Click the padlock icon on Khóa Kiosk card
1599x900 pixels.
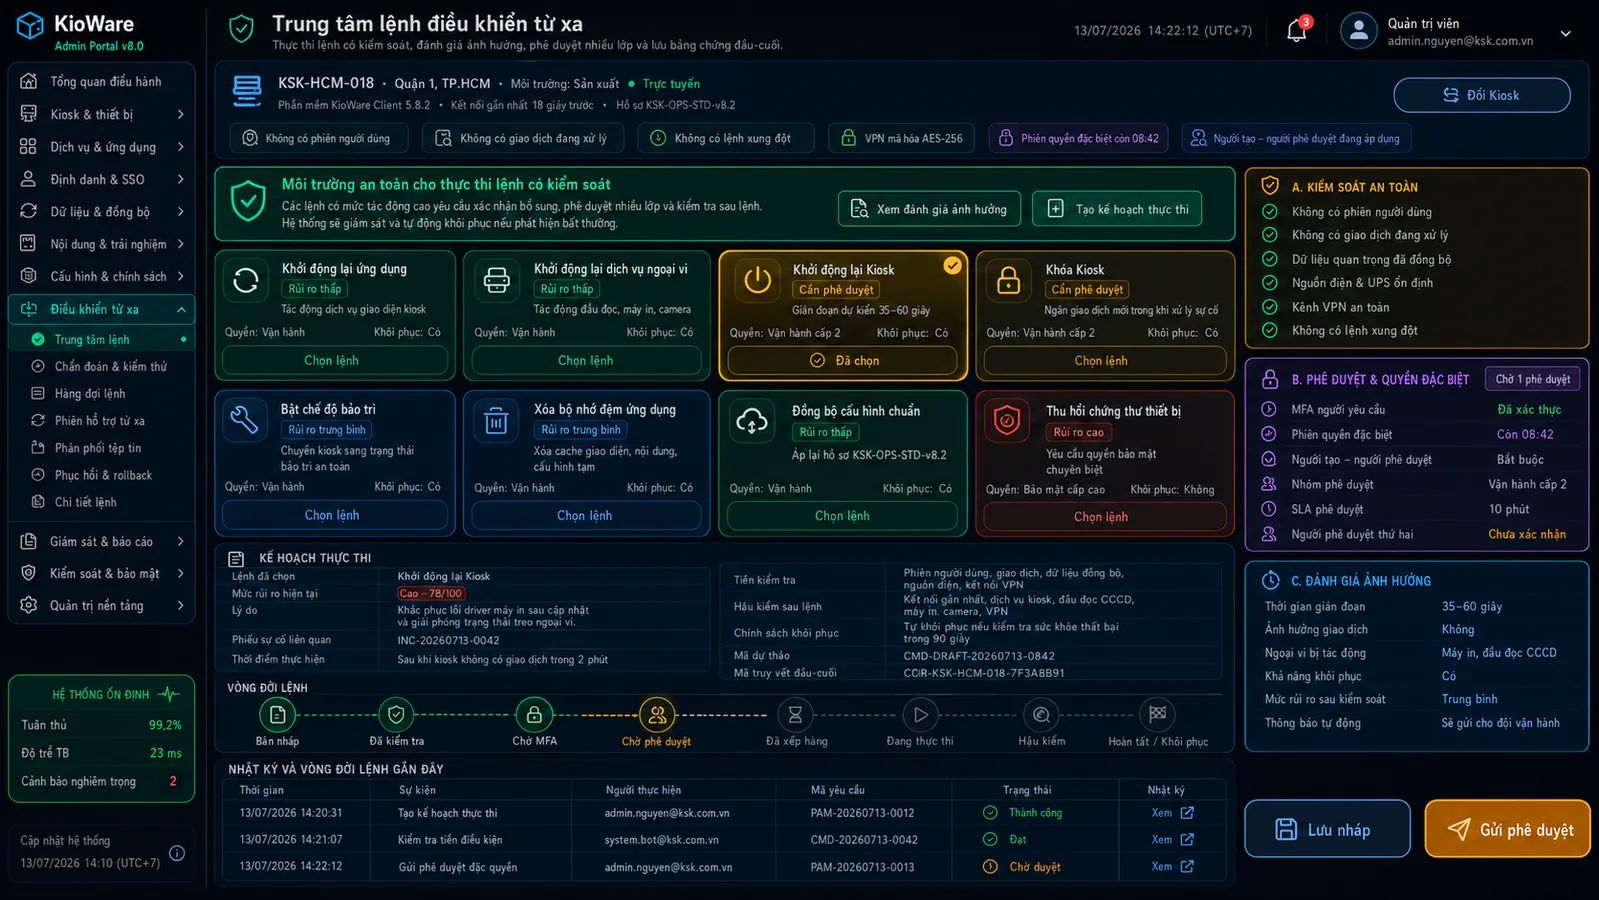click(x=1009, y=281)
